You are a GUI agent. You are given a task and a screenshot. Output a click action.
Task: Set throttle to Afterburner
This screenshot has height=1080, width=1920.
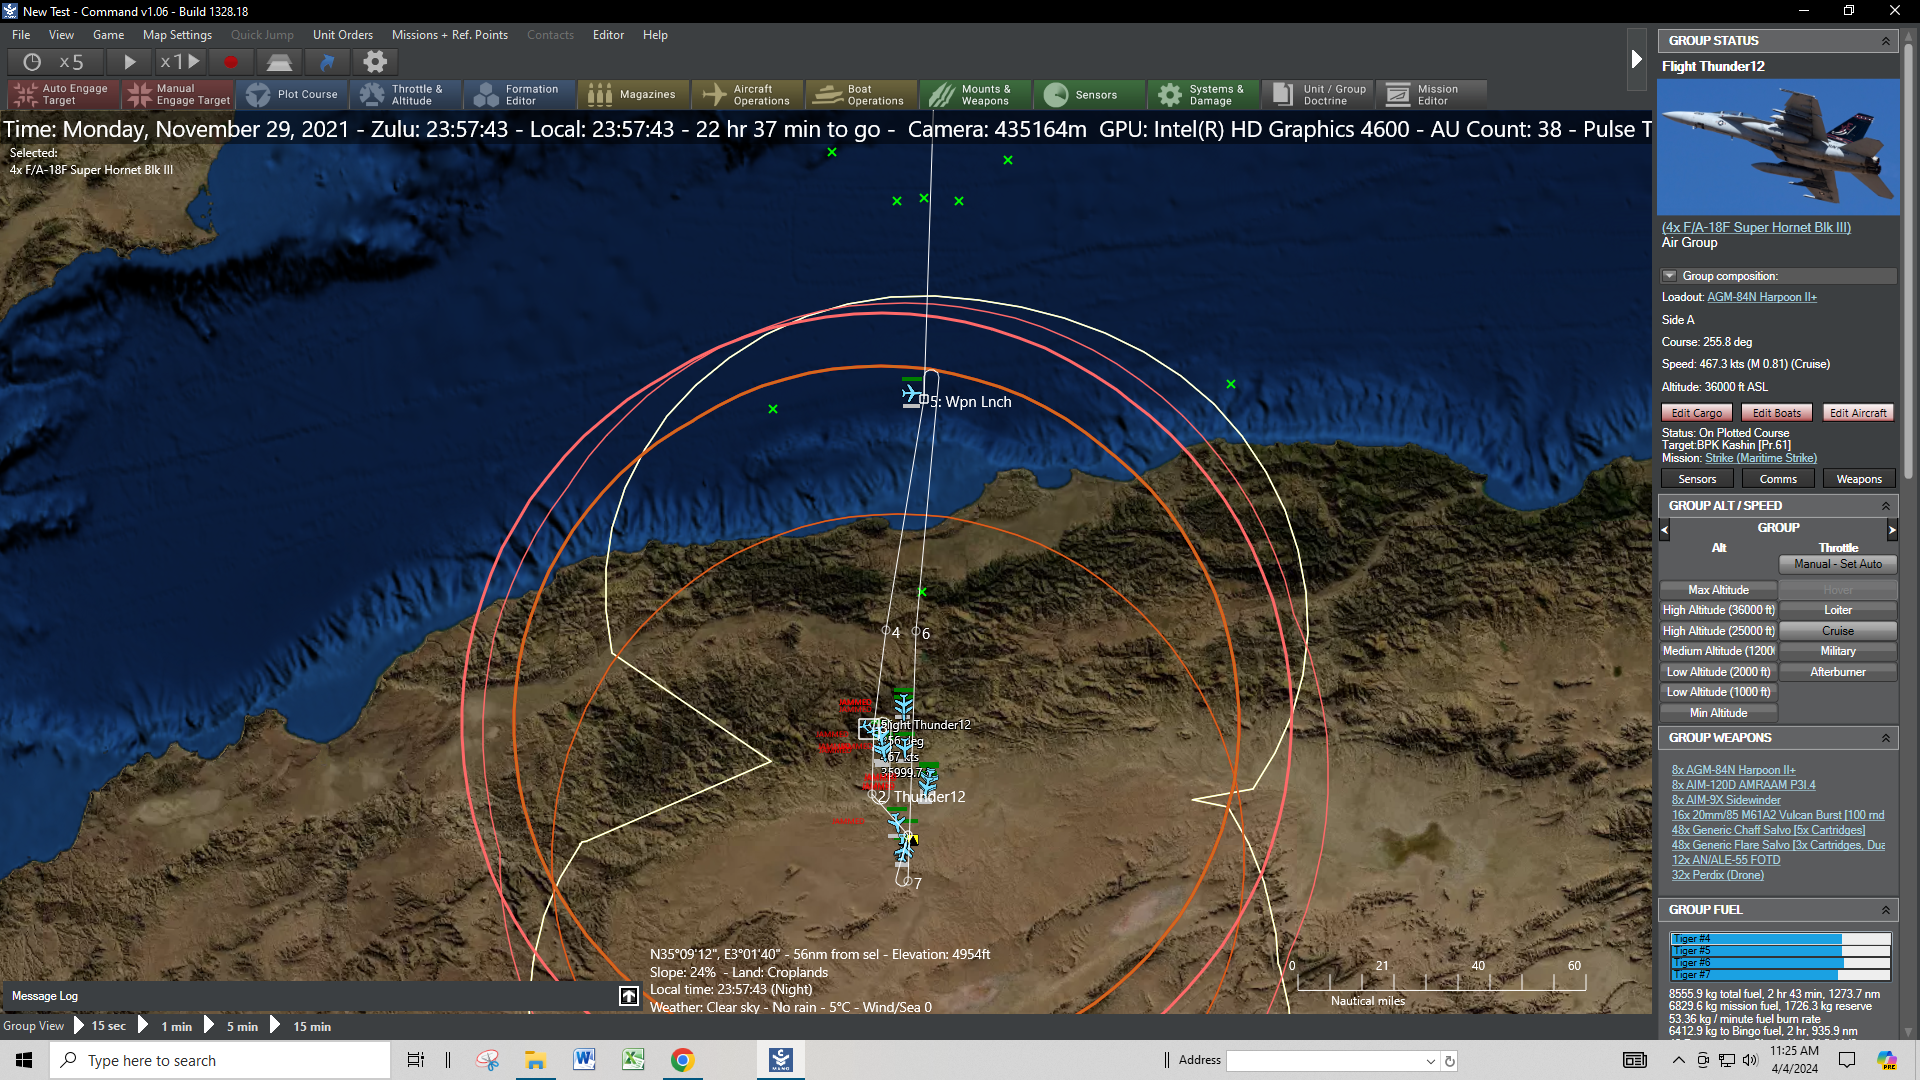(x=1838, y=672)
